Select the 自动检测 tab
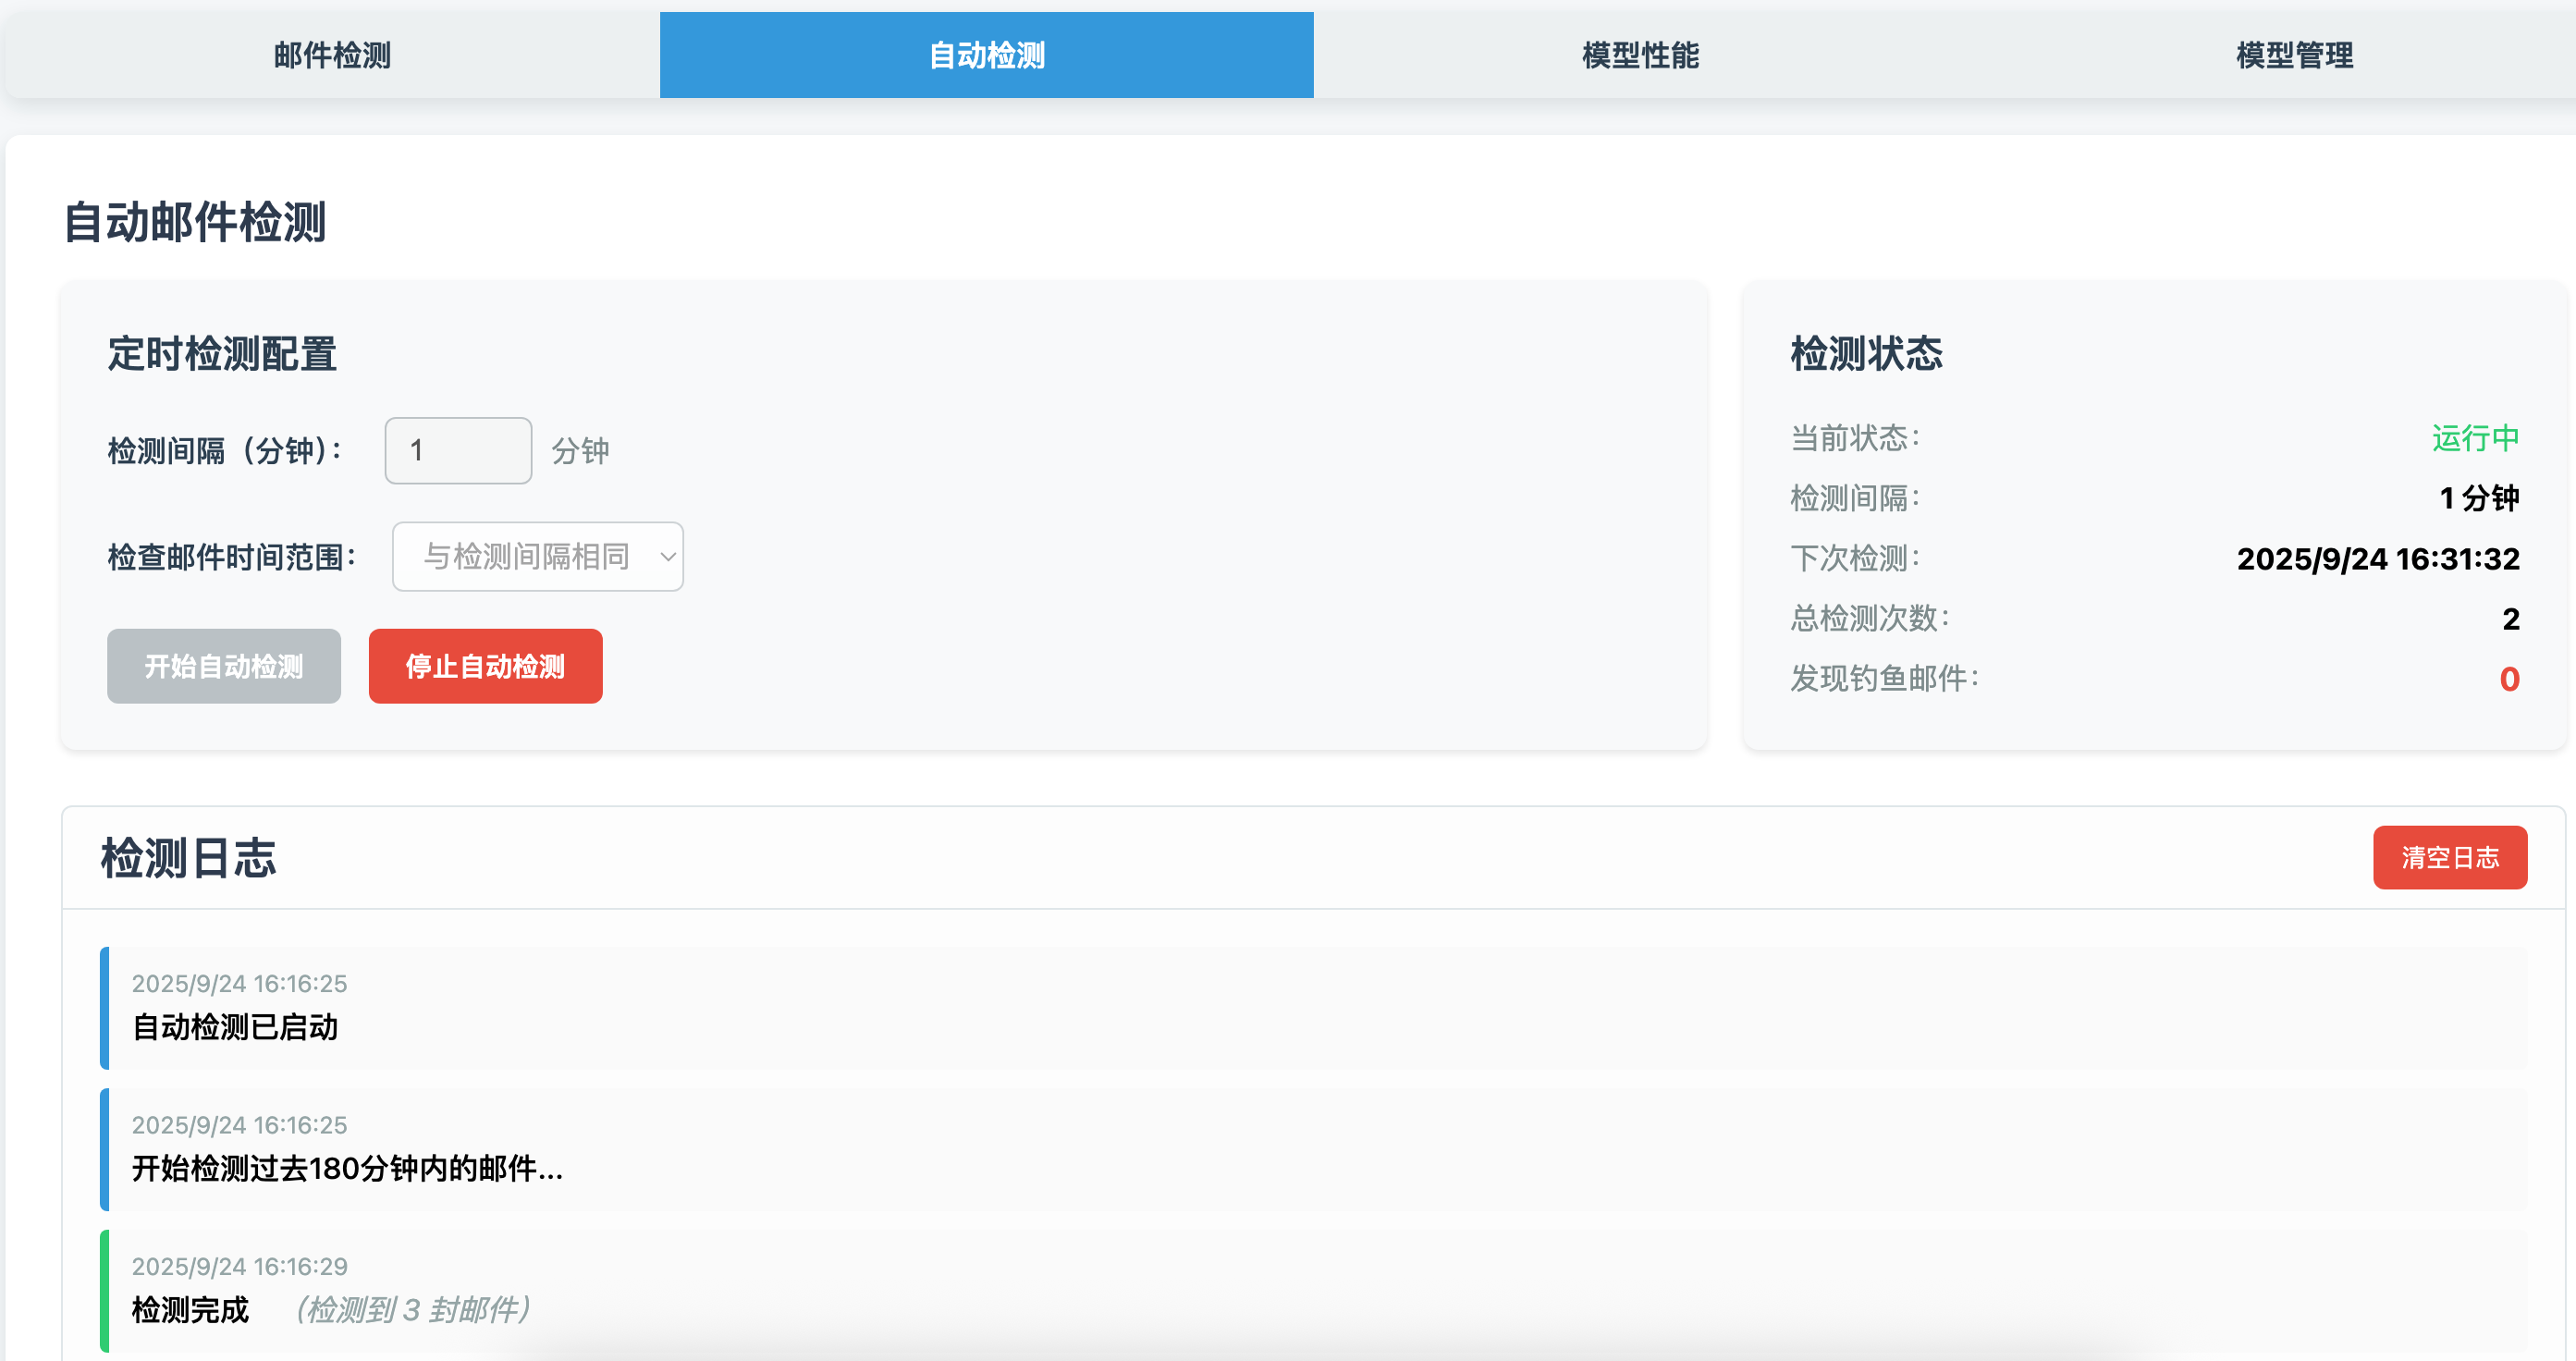 coord(987,55)
